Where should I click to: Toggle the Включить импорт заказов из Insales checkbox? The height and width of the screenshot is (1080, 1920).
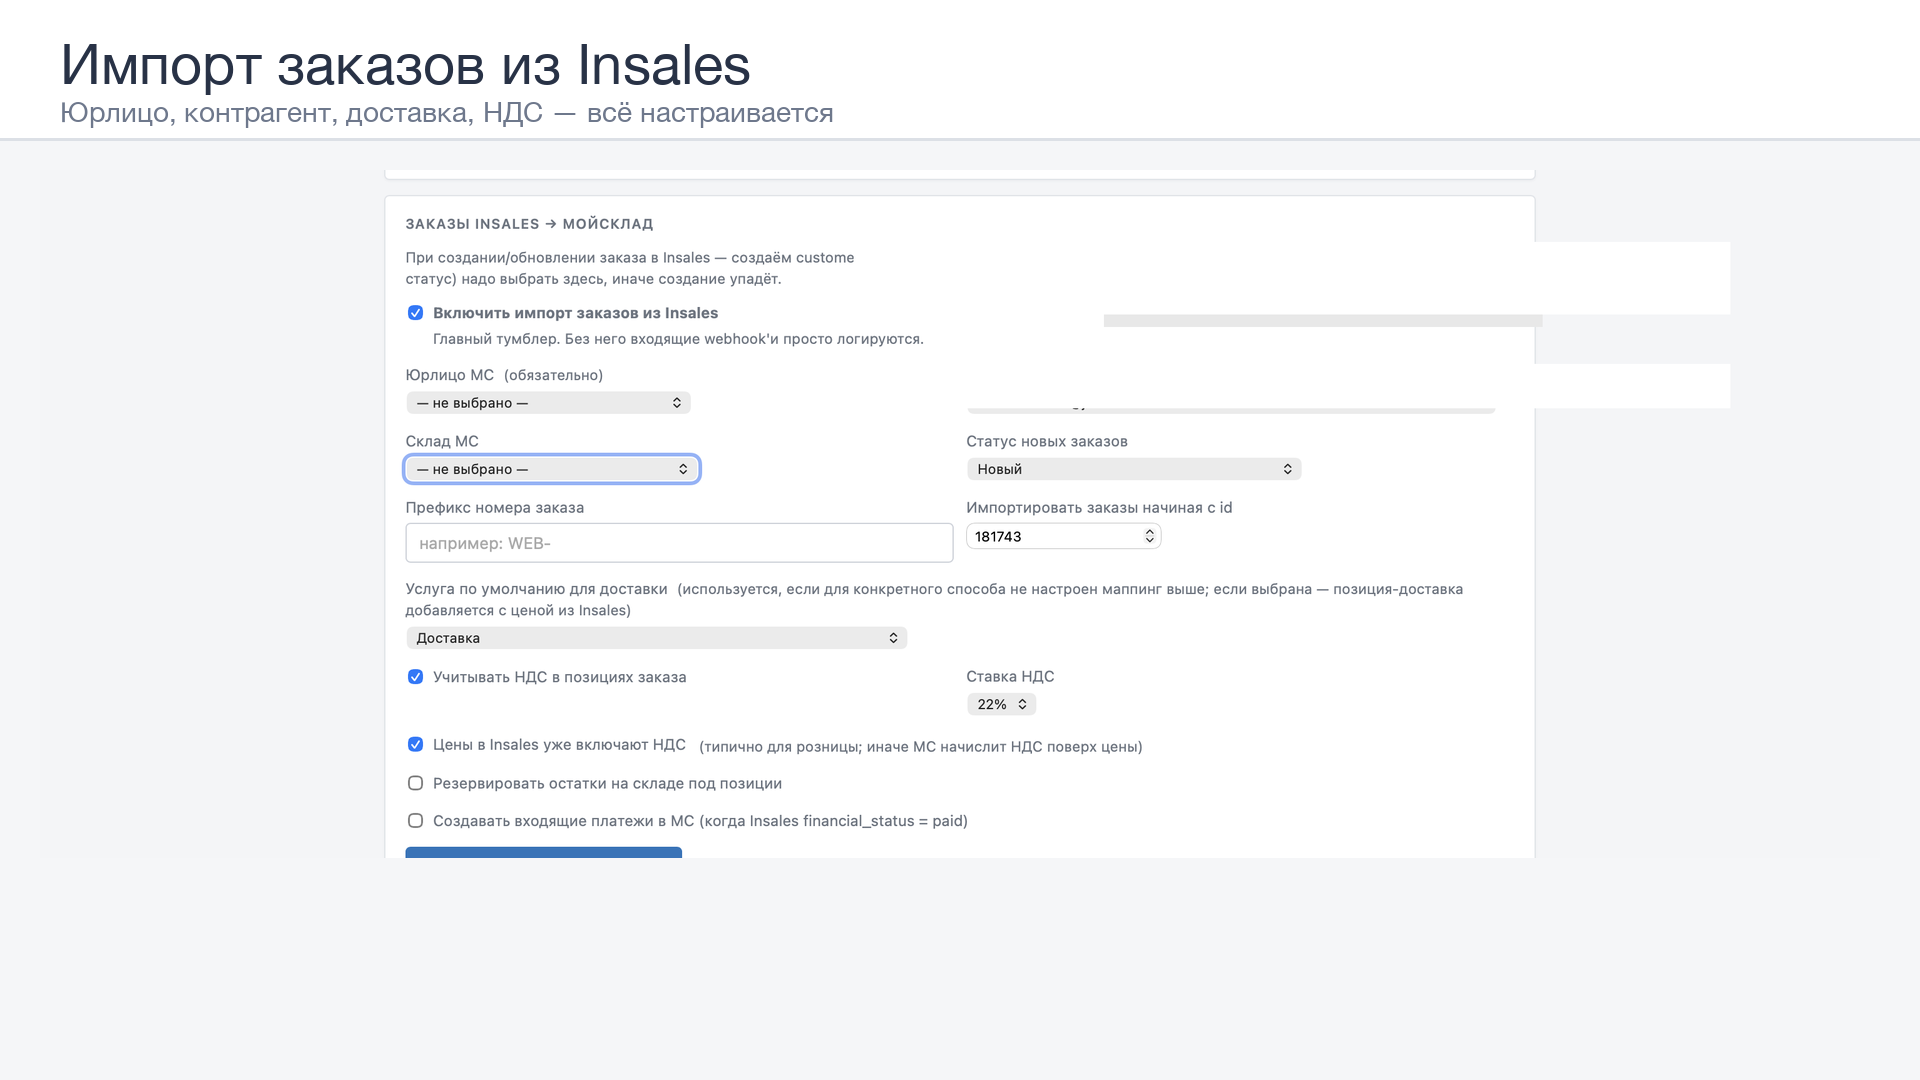point(415,313)
